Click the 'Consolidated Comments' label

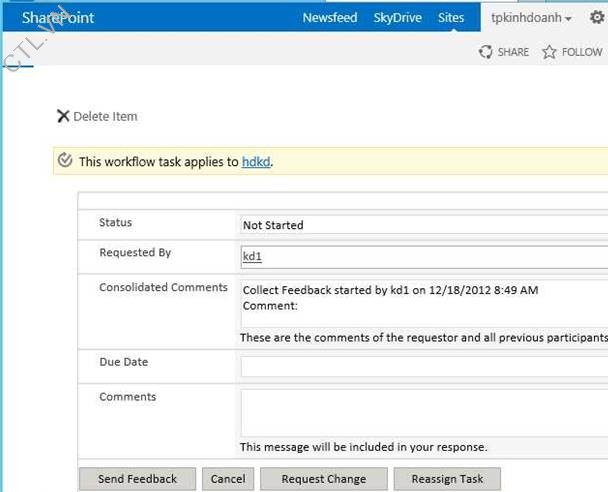pyautogui.click(x=163, y=287)
